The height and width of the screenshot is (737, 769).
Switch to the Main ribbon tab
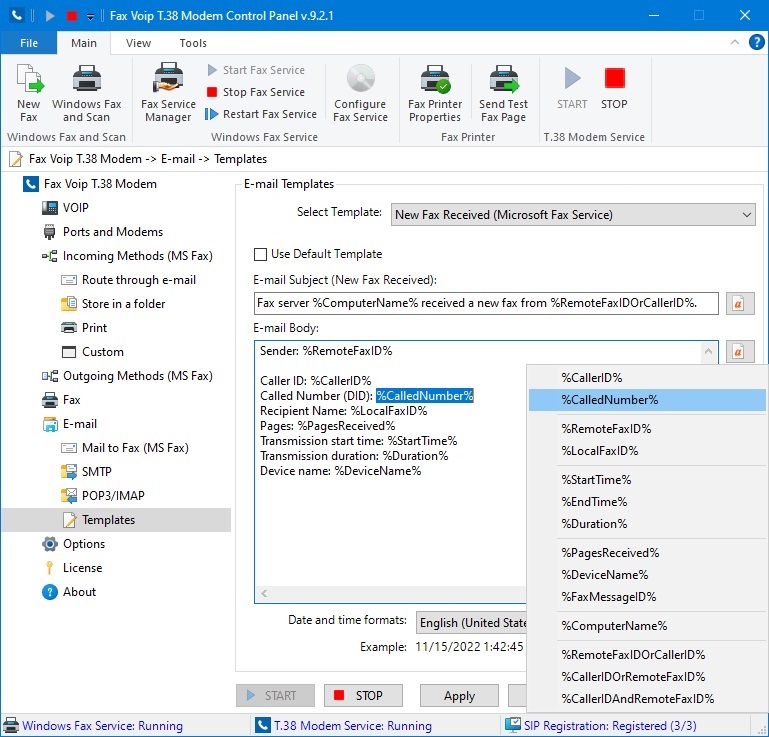[x=84, y=43]
